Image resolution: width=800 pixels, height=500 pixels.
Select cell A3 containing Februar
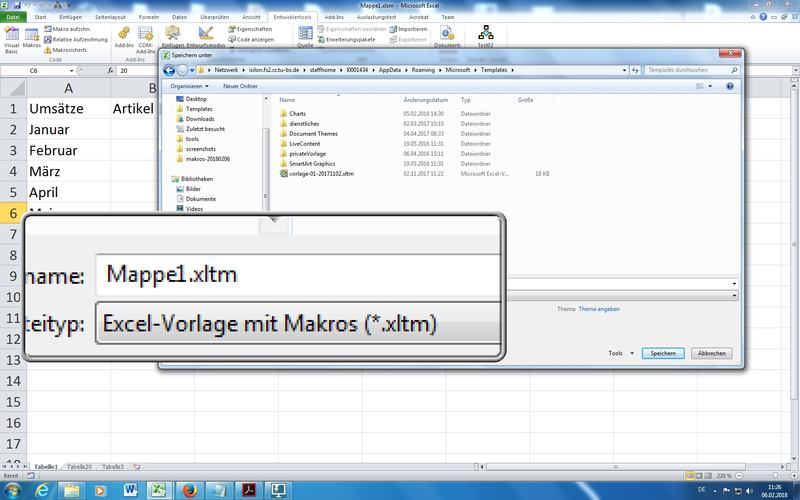68,151
